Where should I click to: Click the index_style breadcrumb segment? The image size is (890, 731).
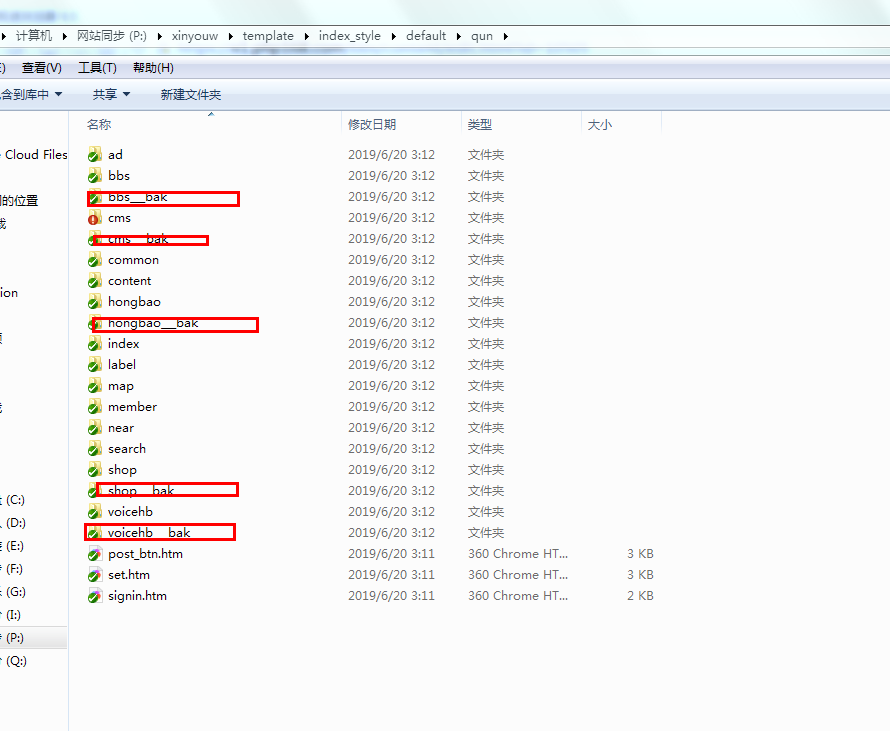pos(349,36)
